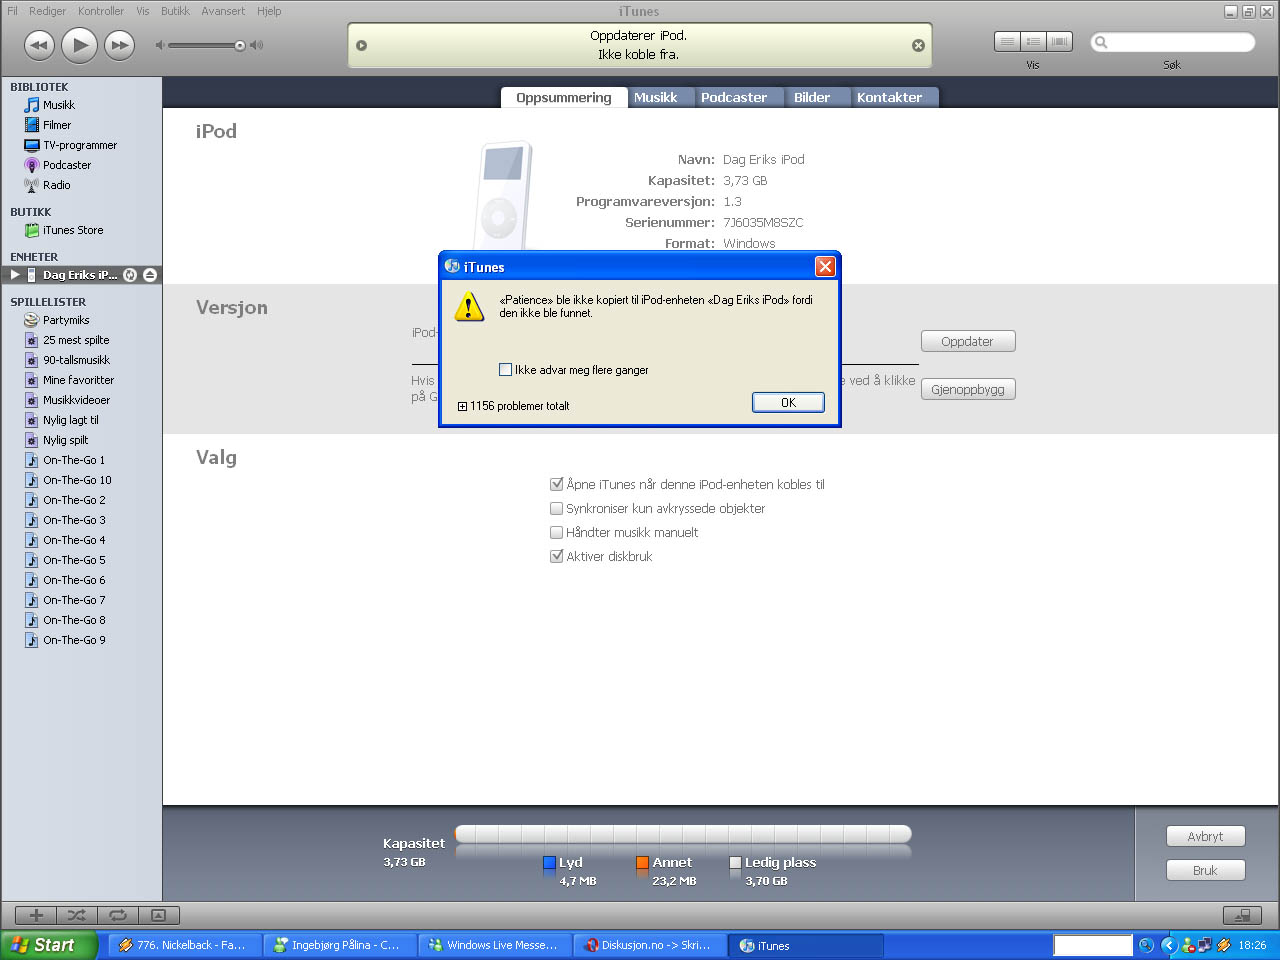Click the iPod sync status icon
Viewport: 1280px width, 960px height.
(x=130, y=275)
